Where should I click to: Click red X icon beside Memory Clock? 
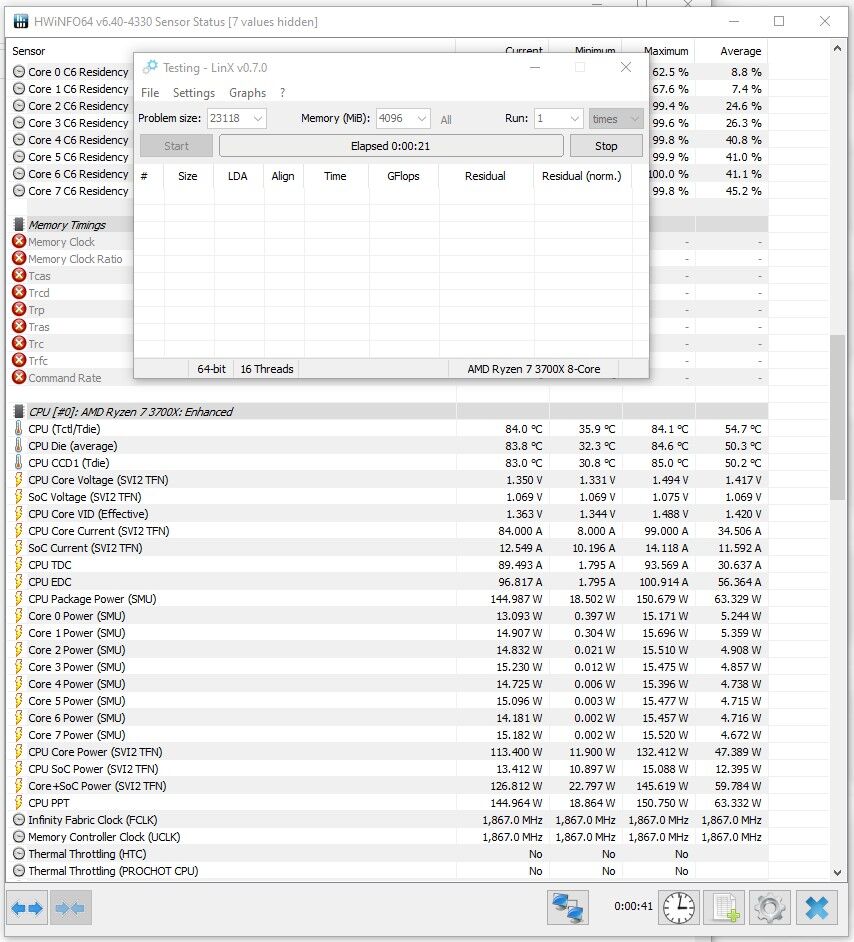19,242
